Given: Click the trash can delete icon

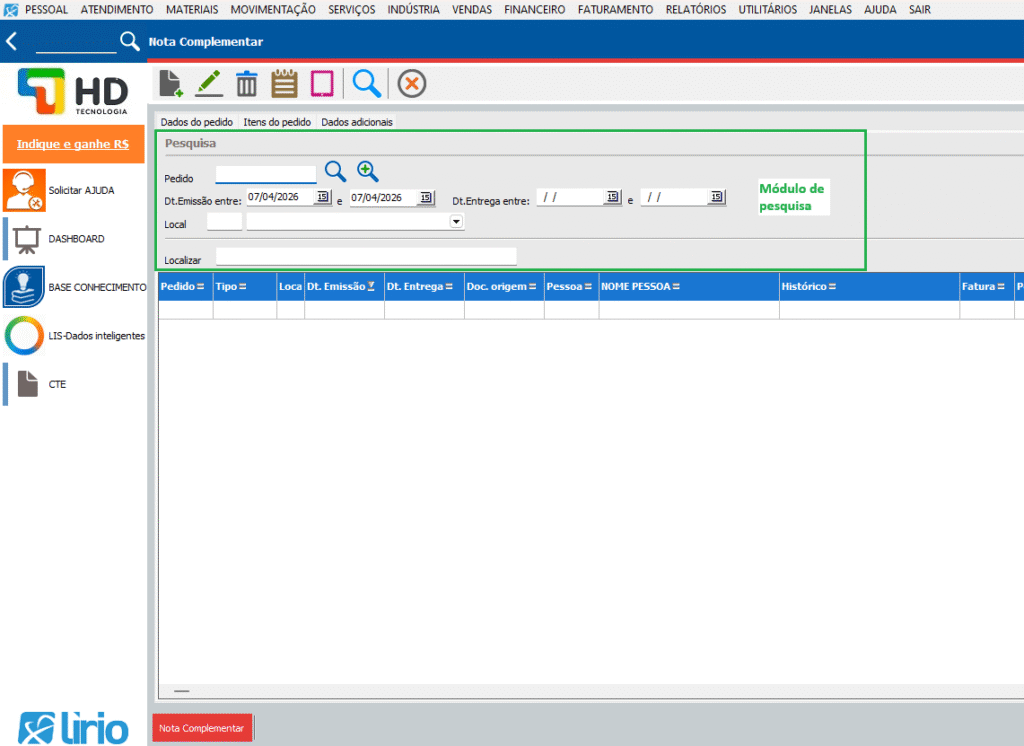Looking at the screenshot, I should (246, 83).
